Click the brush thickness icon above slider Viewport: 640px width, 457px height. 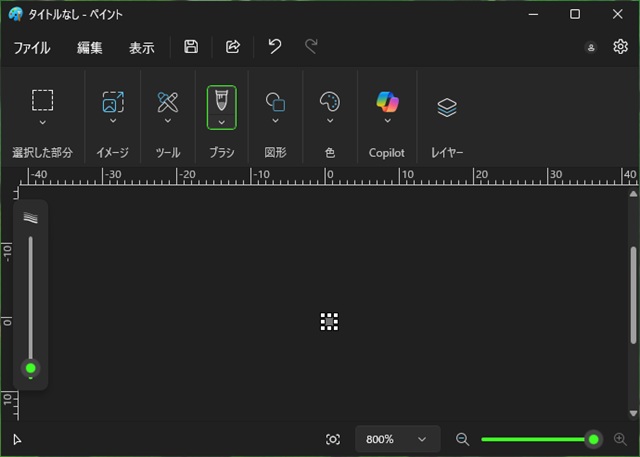coord(31,217)
